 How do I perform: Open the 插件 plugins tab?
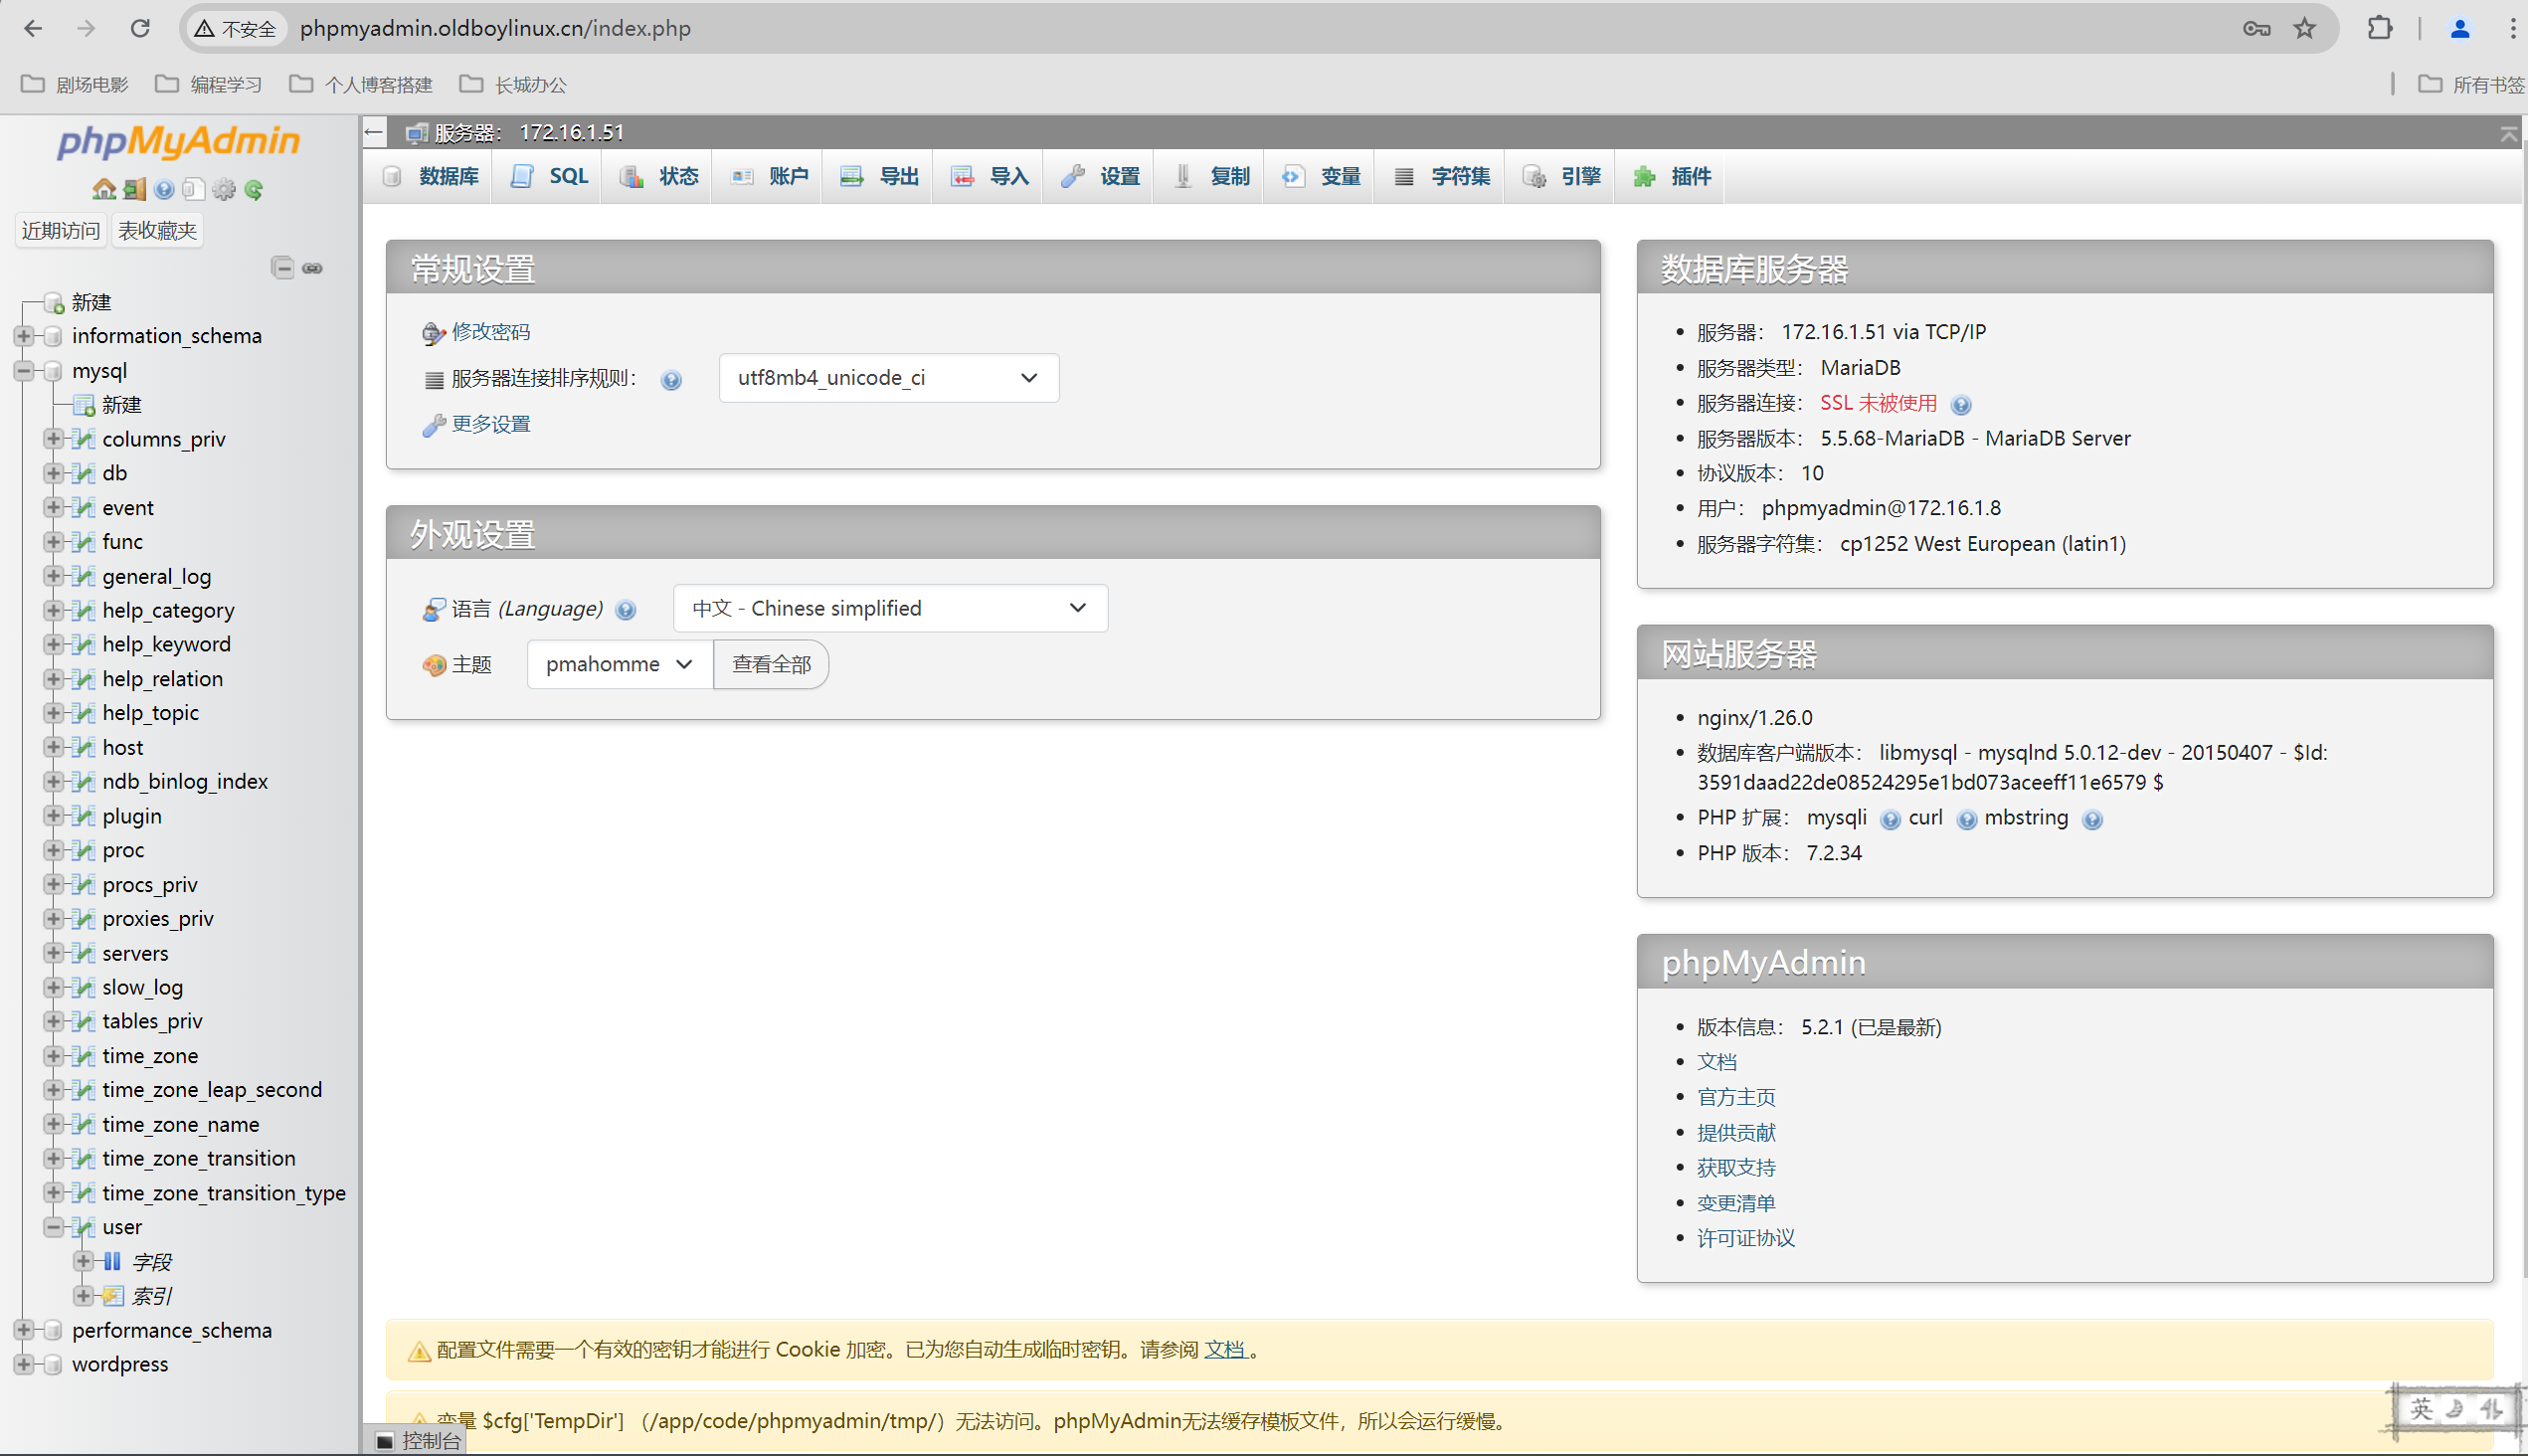[1671, 177]
